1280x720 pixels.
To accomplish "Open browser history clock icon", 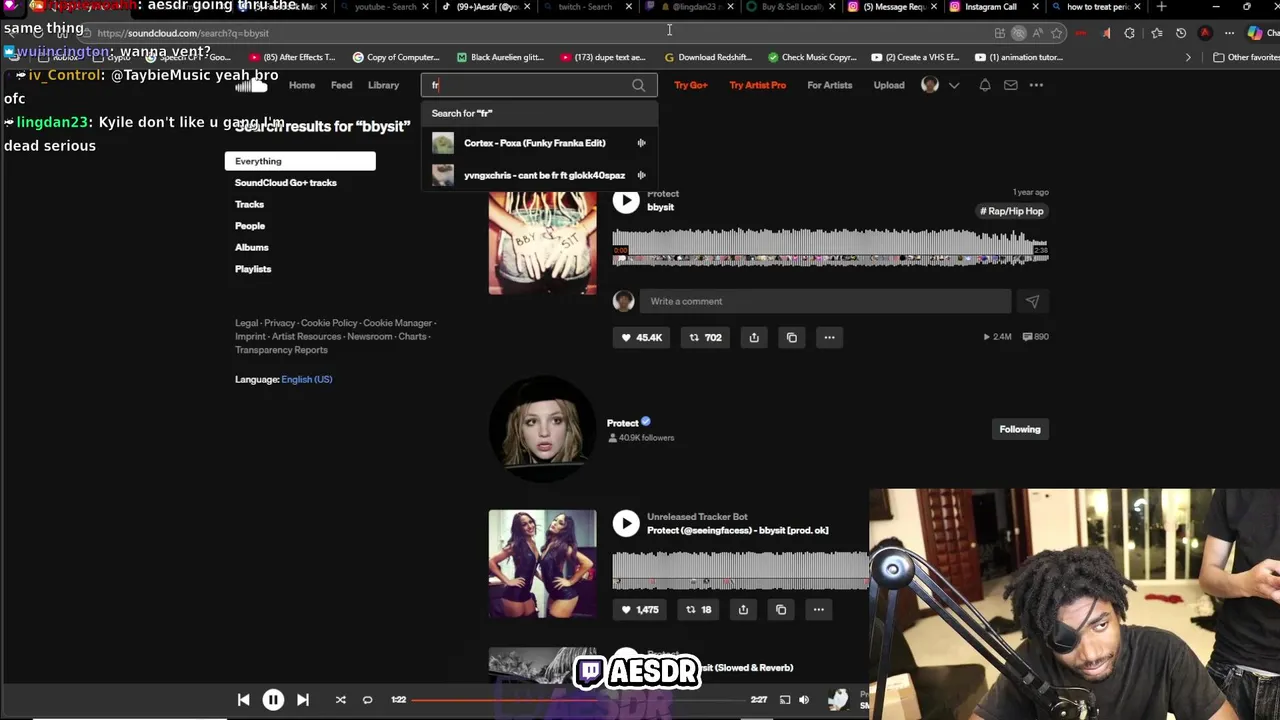I will click(x=1181, y=33).
